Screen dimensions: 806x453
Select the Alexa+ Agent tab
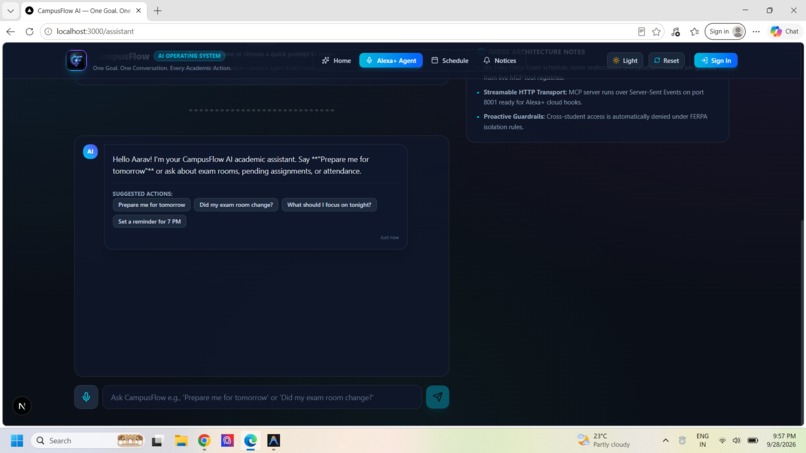click(391, 61)
